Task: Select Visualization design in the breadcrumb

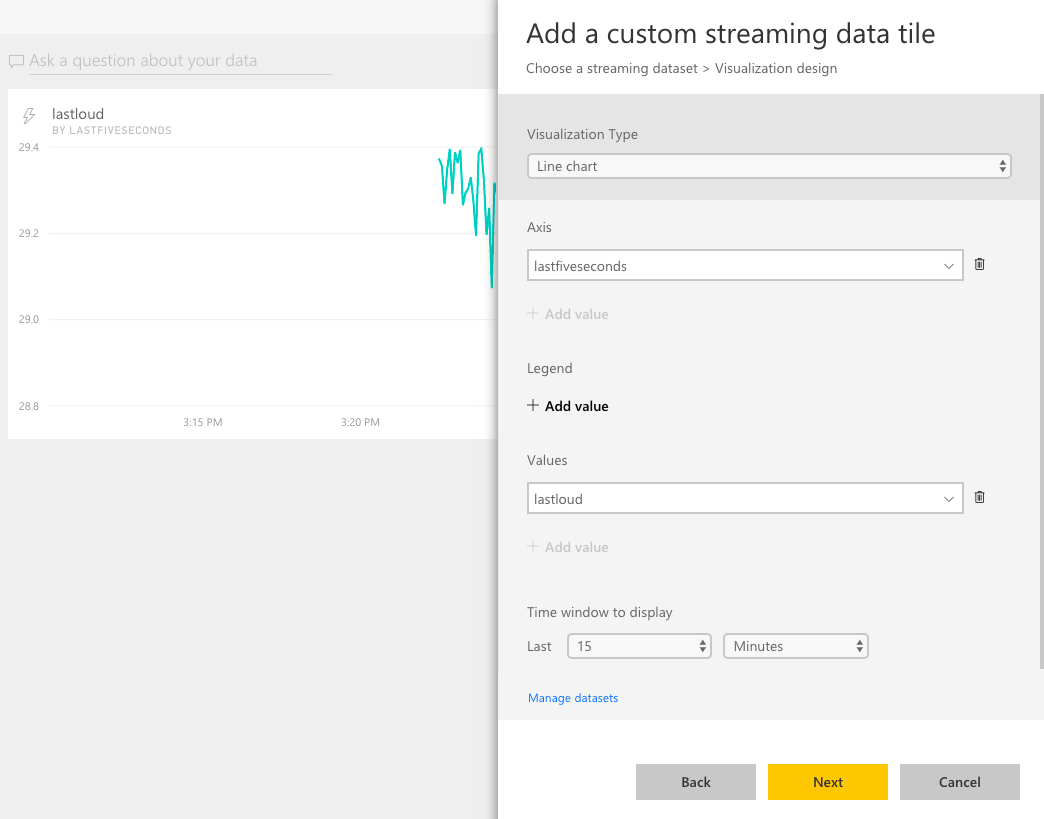Action: pos(775,68)
